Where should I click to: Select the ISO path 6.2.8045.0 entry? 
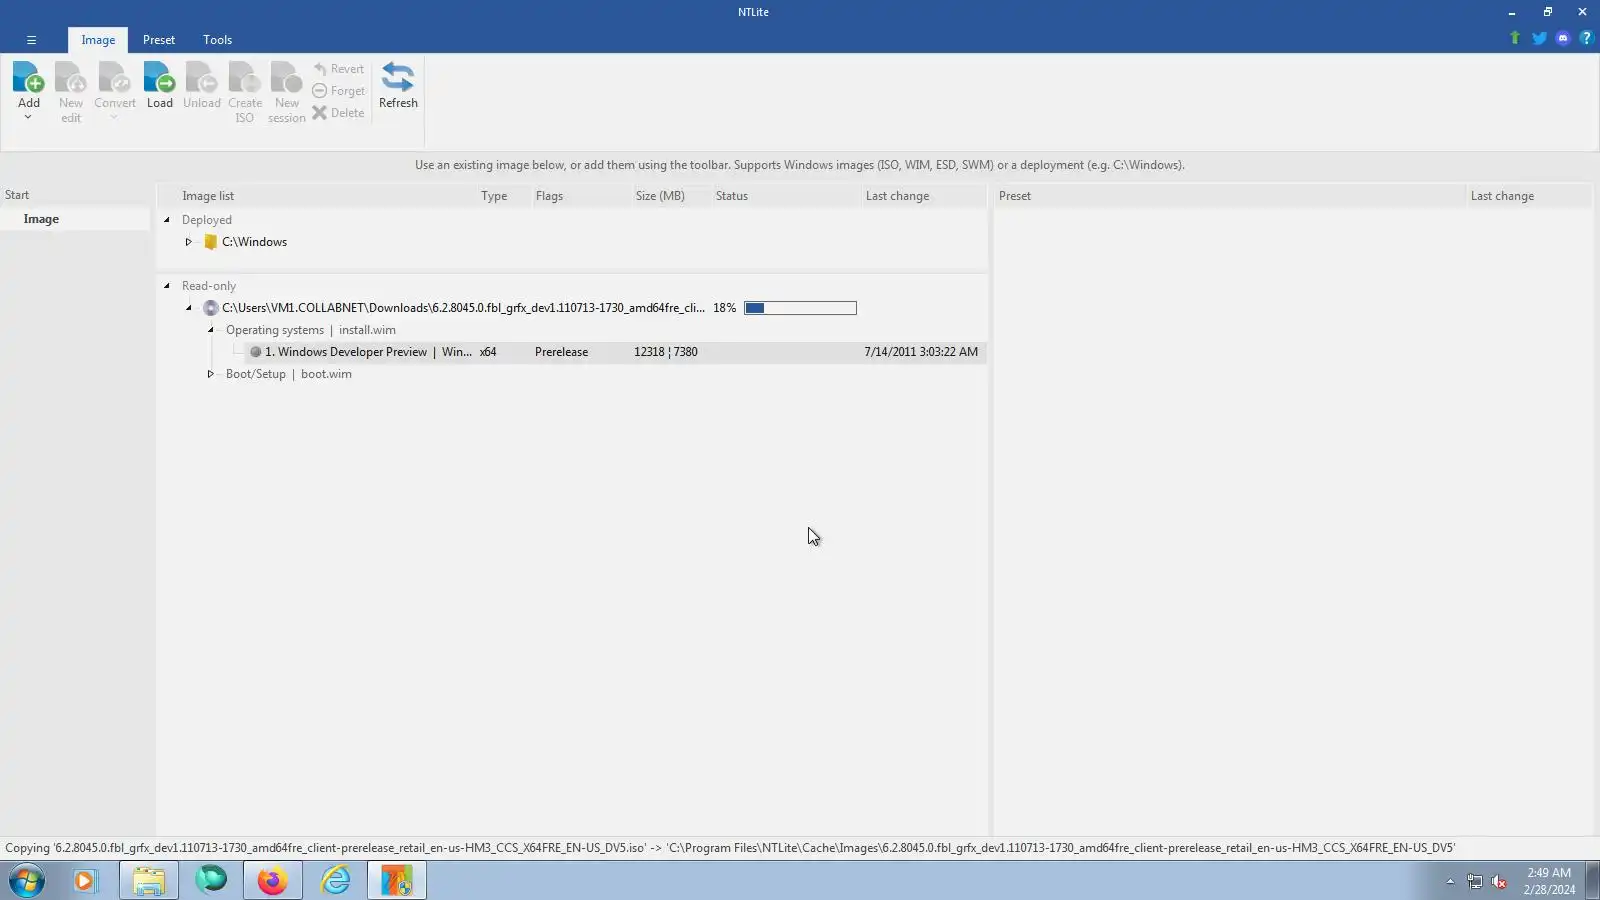[463, 308]
